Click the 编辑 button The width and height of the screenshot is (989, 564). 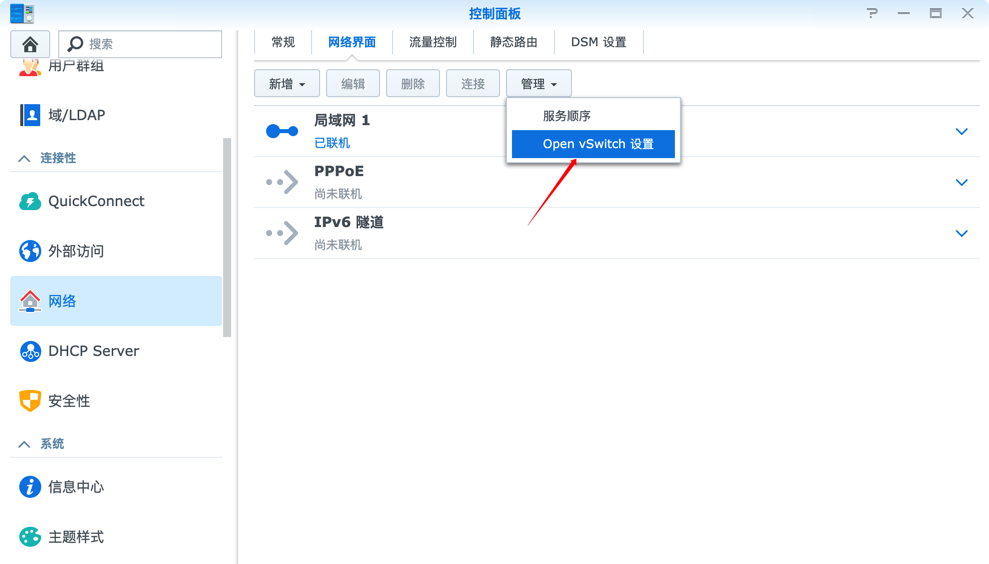point(353,83)
